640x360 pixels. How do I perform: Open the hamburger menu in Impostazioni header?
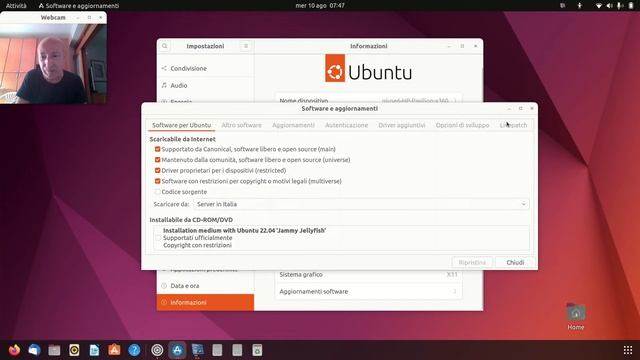pyautogui.click(x=246, y=46)
